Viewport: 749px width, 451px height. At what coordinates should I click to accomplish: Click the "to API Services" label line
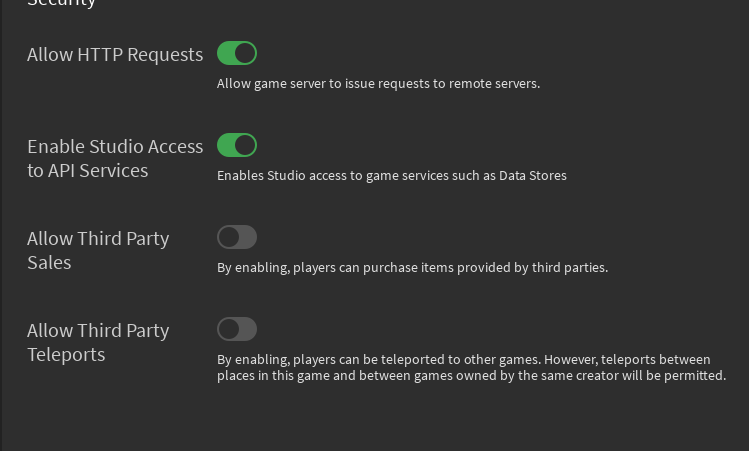tap(88, 171)
